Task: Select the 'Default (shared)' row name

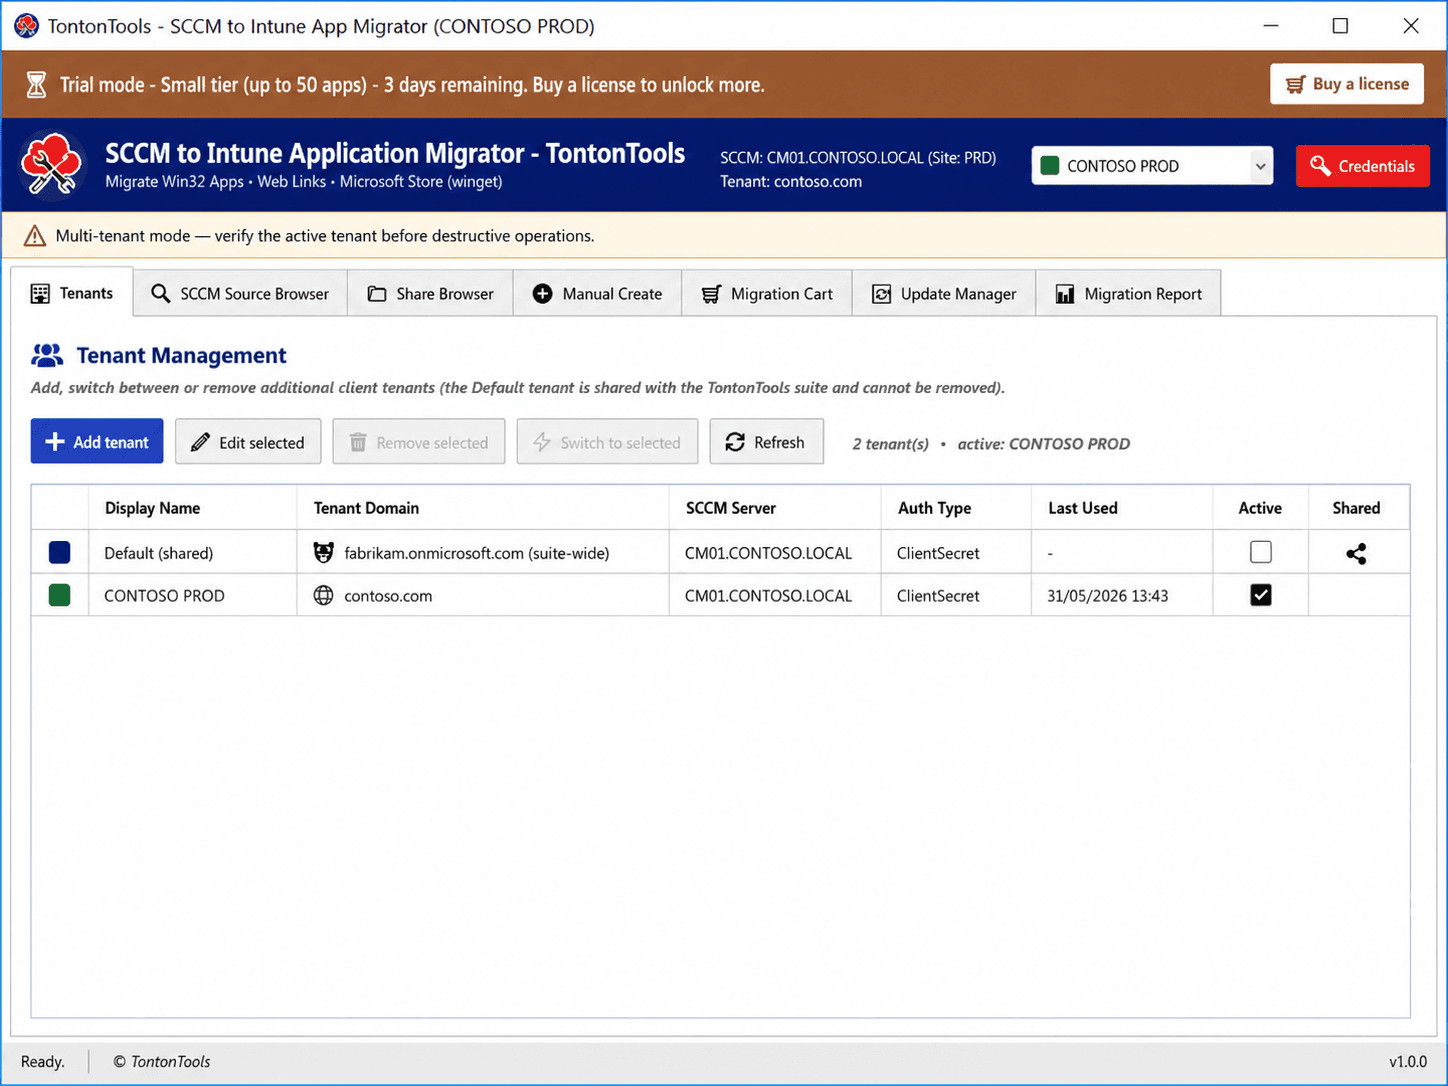Action: pos(158,553)
